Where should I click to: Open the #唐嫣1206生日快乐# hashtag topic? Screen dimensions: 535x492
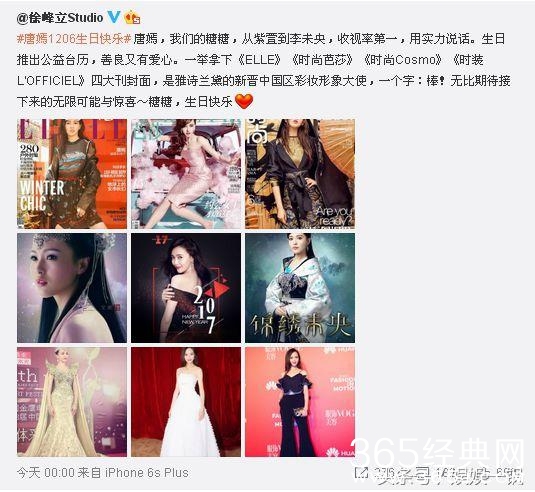click(x=74, y=39)
